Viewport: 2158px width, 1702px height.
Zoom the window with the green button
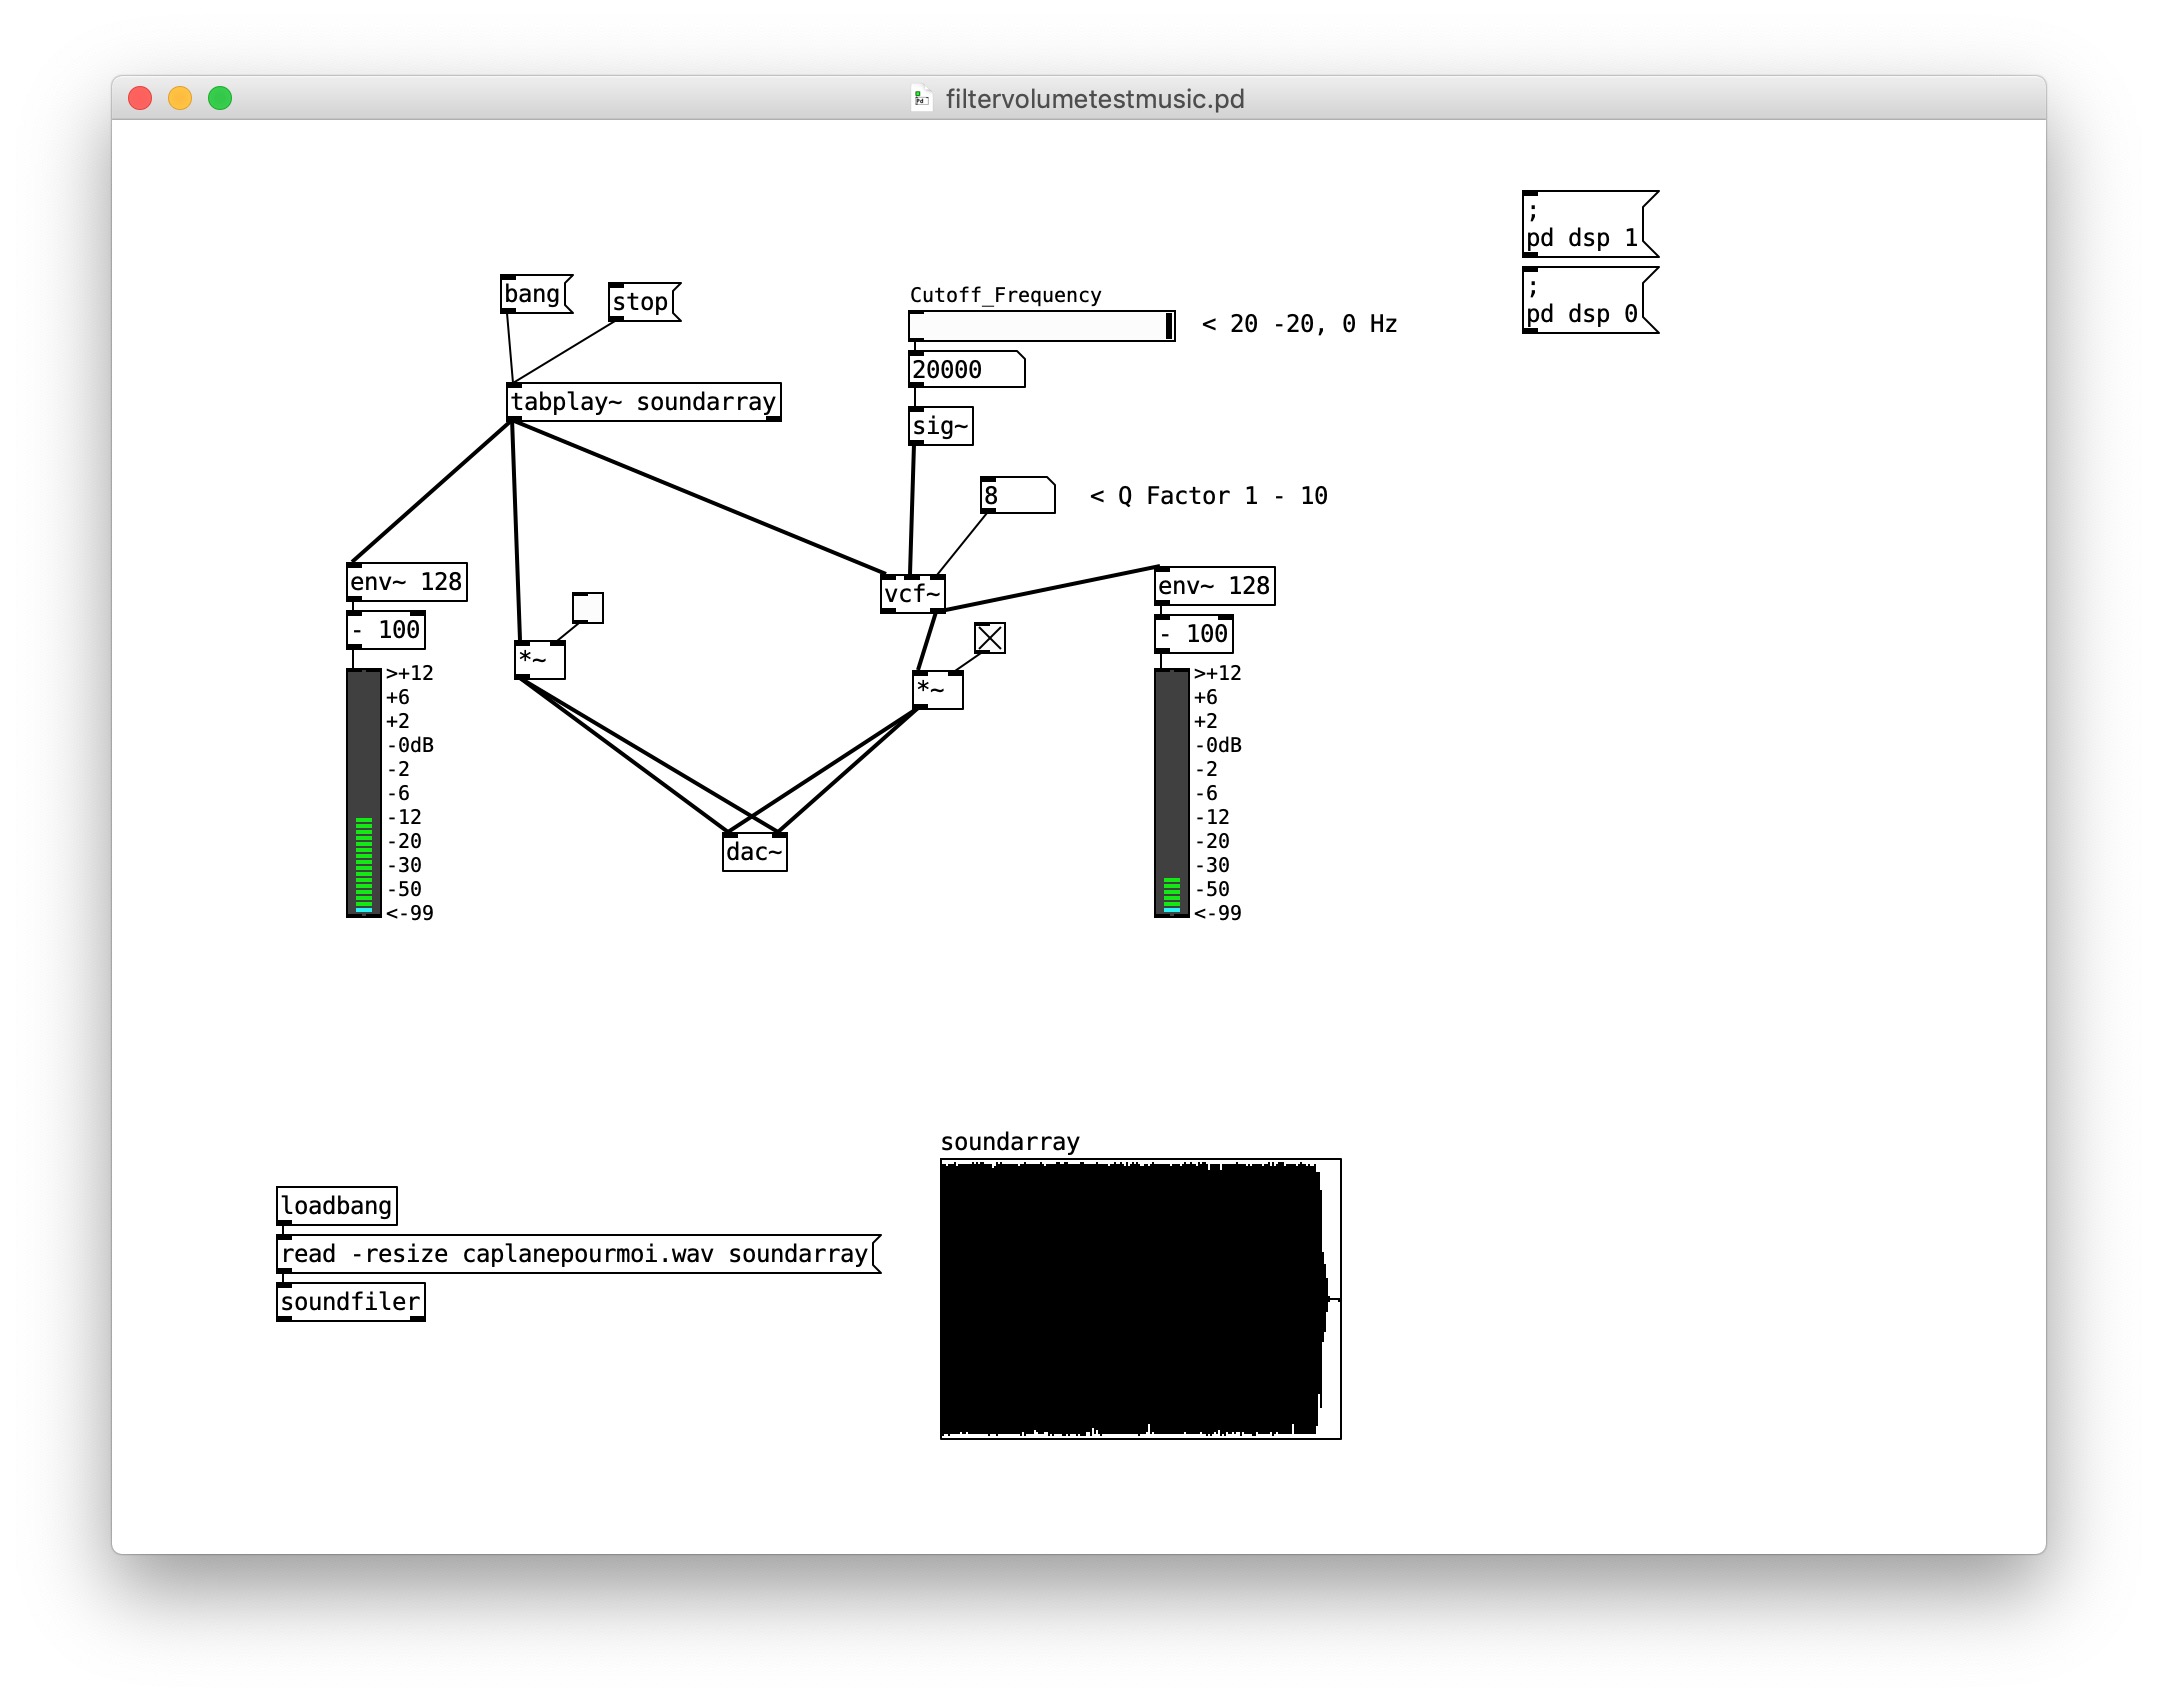(220, 98)
